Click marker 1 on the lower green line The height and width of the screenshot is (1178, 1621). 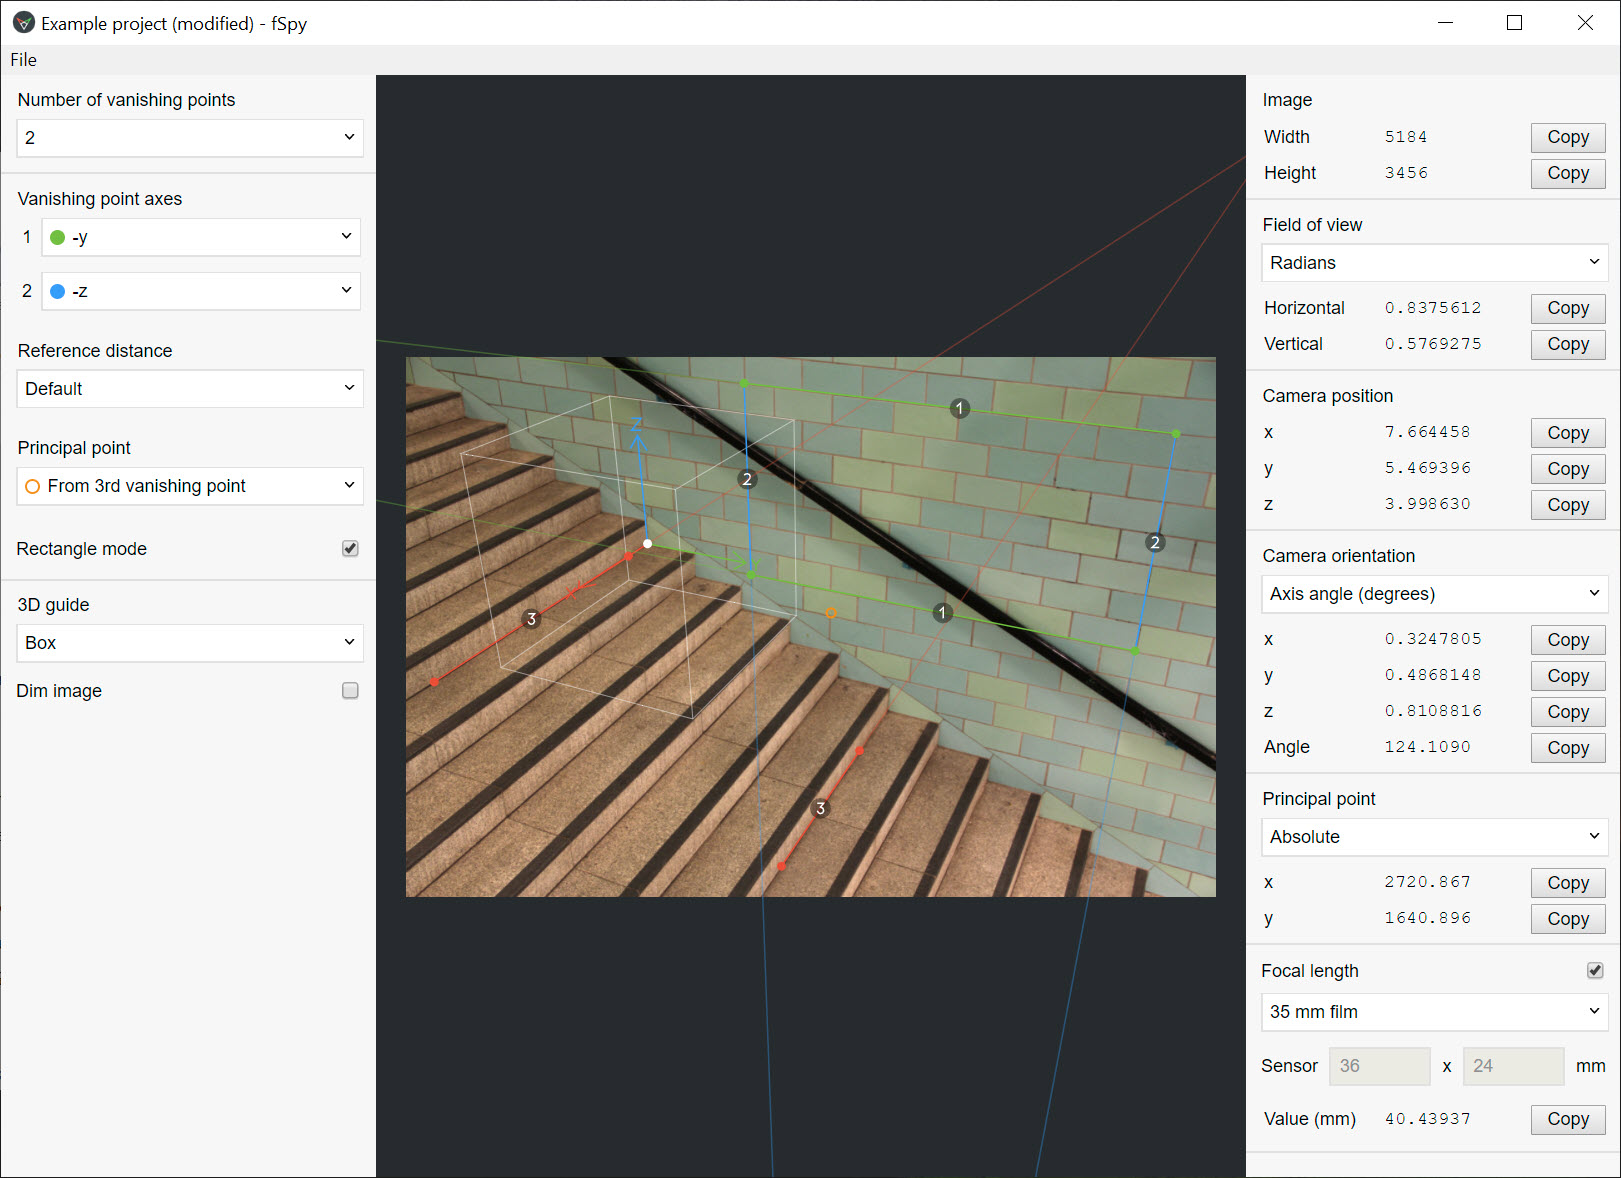click(x=942, y=613)
